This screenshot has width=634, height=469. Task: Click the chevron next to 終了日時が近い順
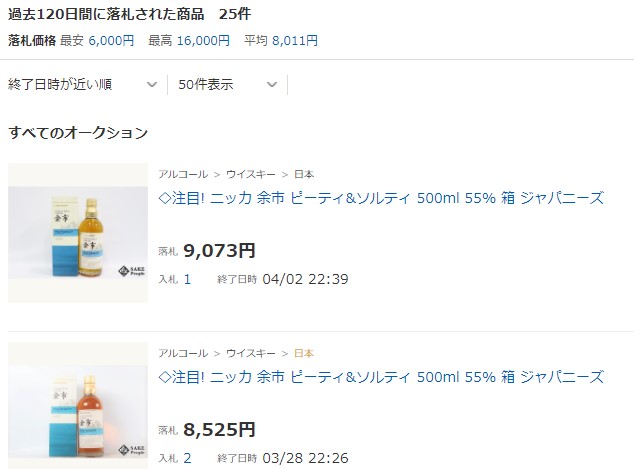pos(152,85)
